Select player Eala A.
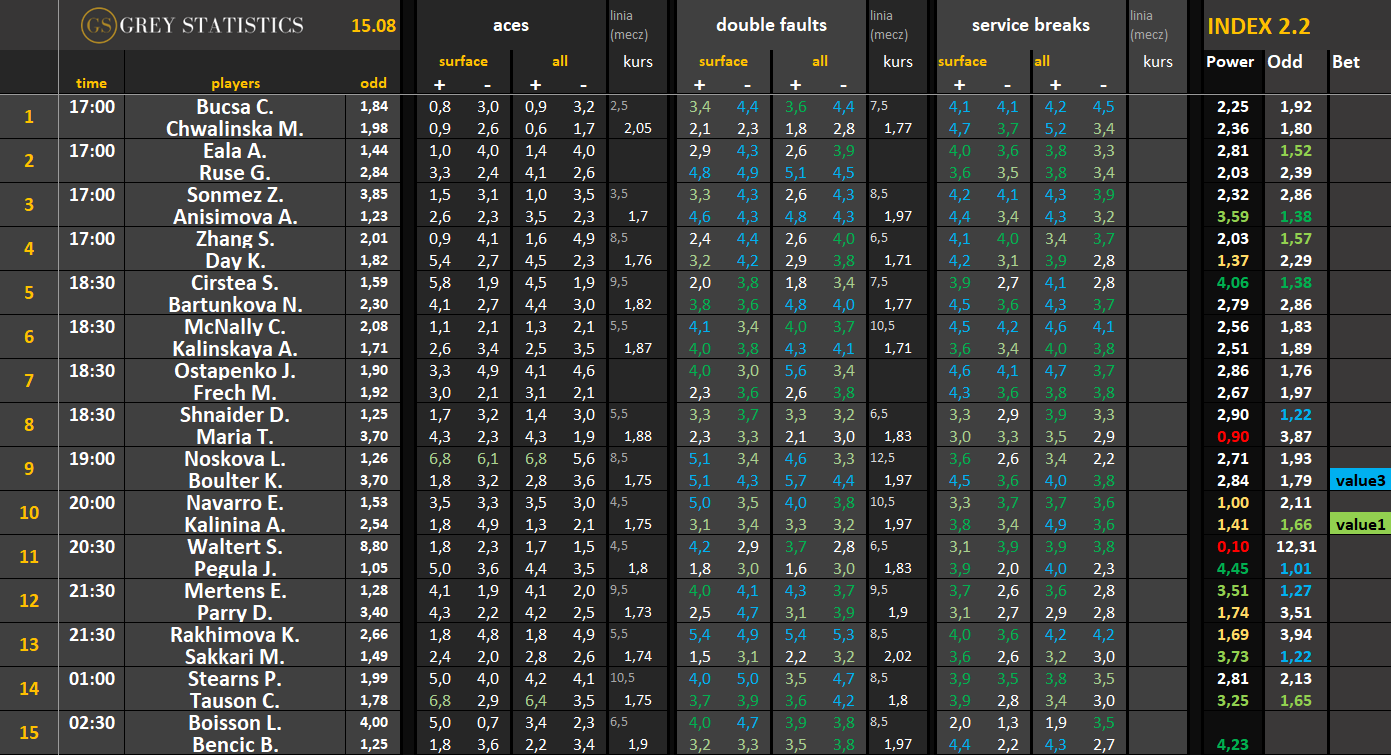The image size is (1391, 755). 235,151
